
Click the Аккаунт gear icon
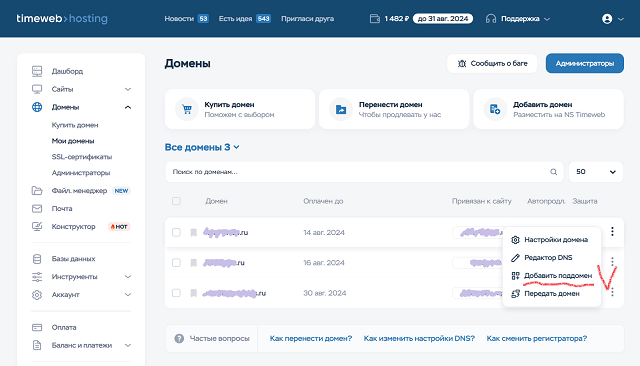pyautogui.click(x=37, y=295)
